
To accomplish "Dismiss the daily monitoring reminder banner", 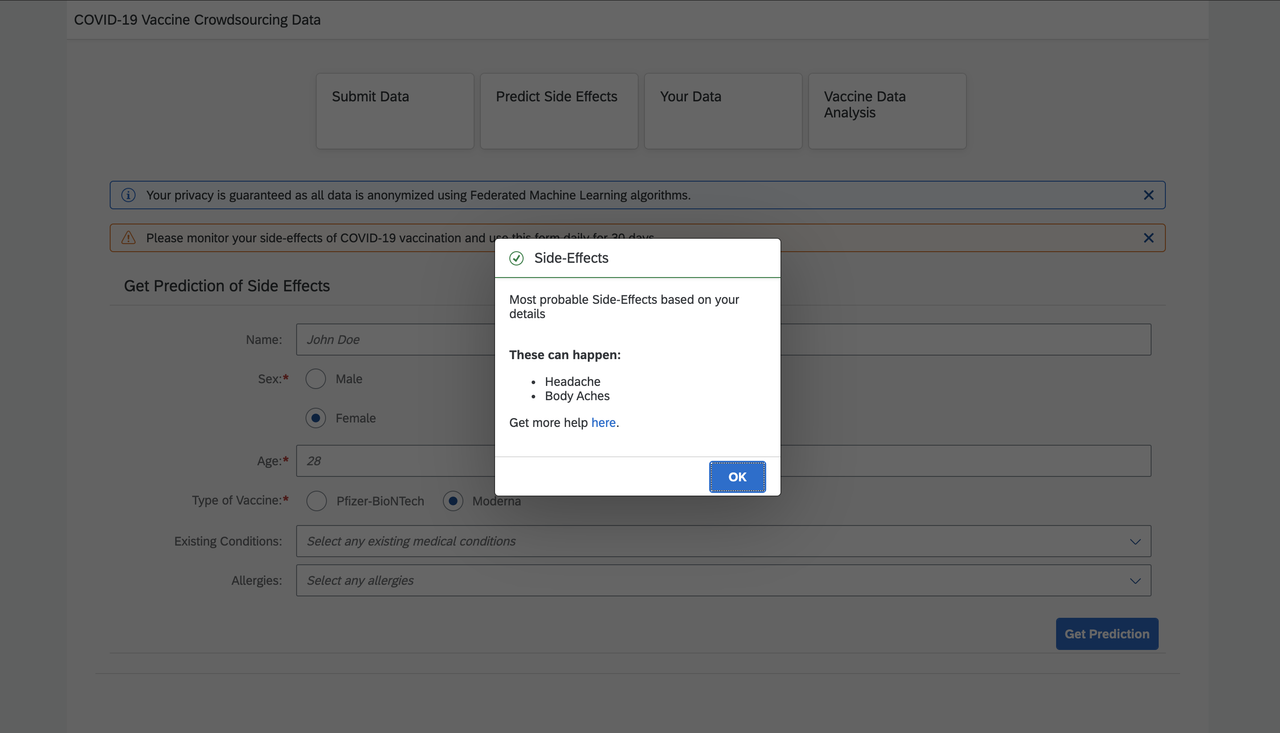I will [x=1148, y=237].
